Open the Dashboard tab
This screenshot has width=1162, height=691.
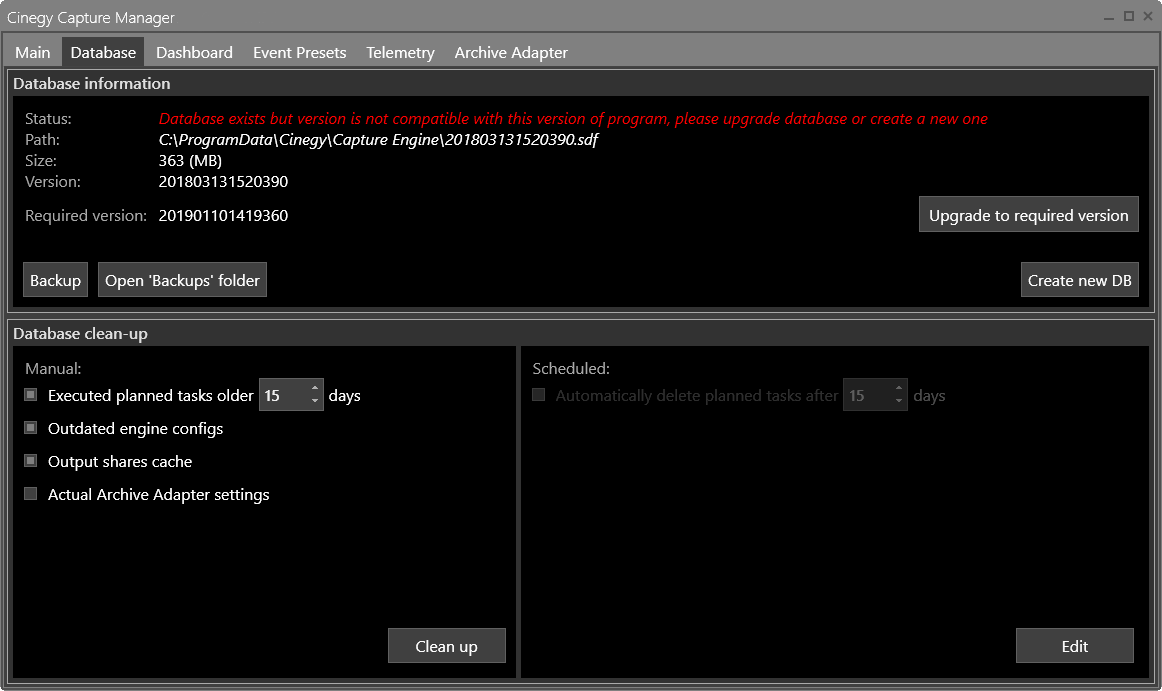194,53
